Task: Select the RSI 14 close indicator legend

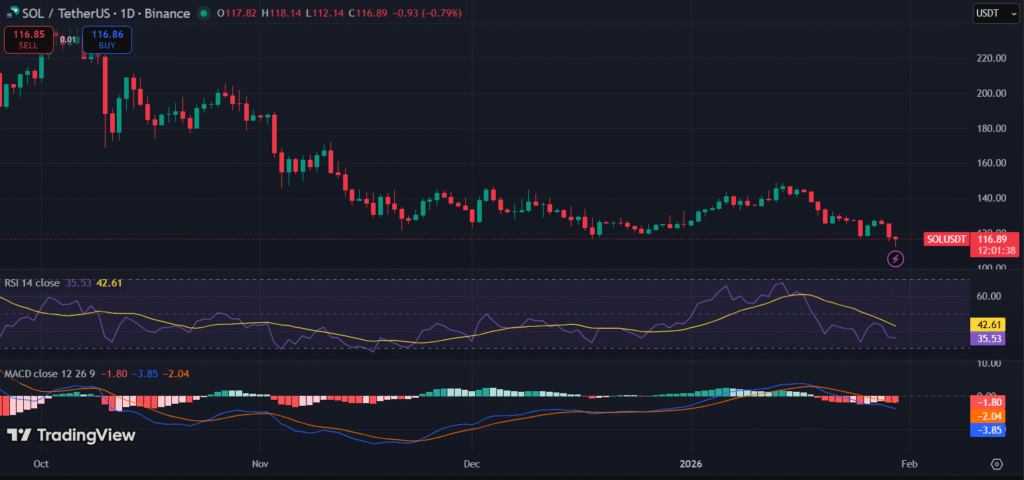Action: [x=32, y=283]
